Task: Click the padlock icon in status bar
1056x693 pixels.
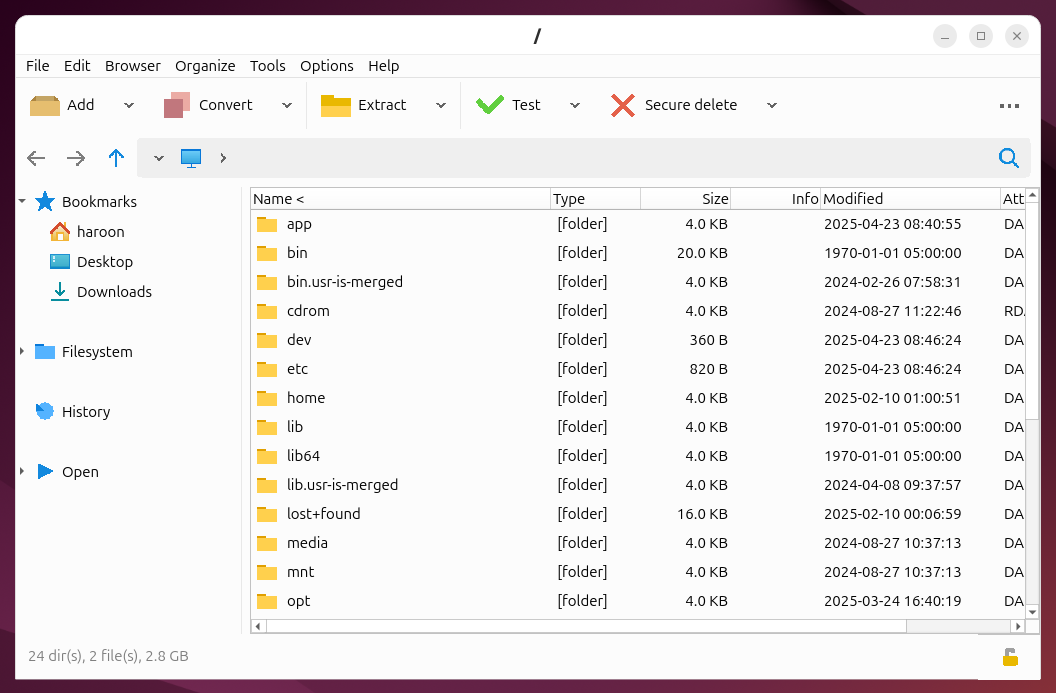Action: [x=1010, y=657]
